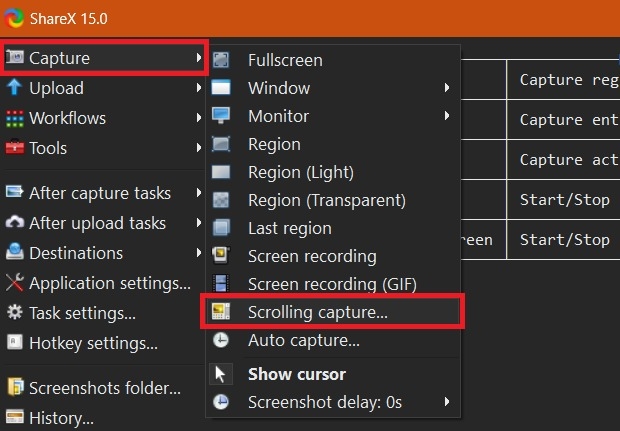Click the Screen recording (GIF) film icon
Screen dimensions: 620x431
tap(221, 284)
